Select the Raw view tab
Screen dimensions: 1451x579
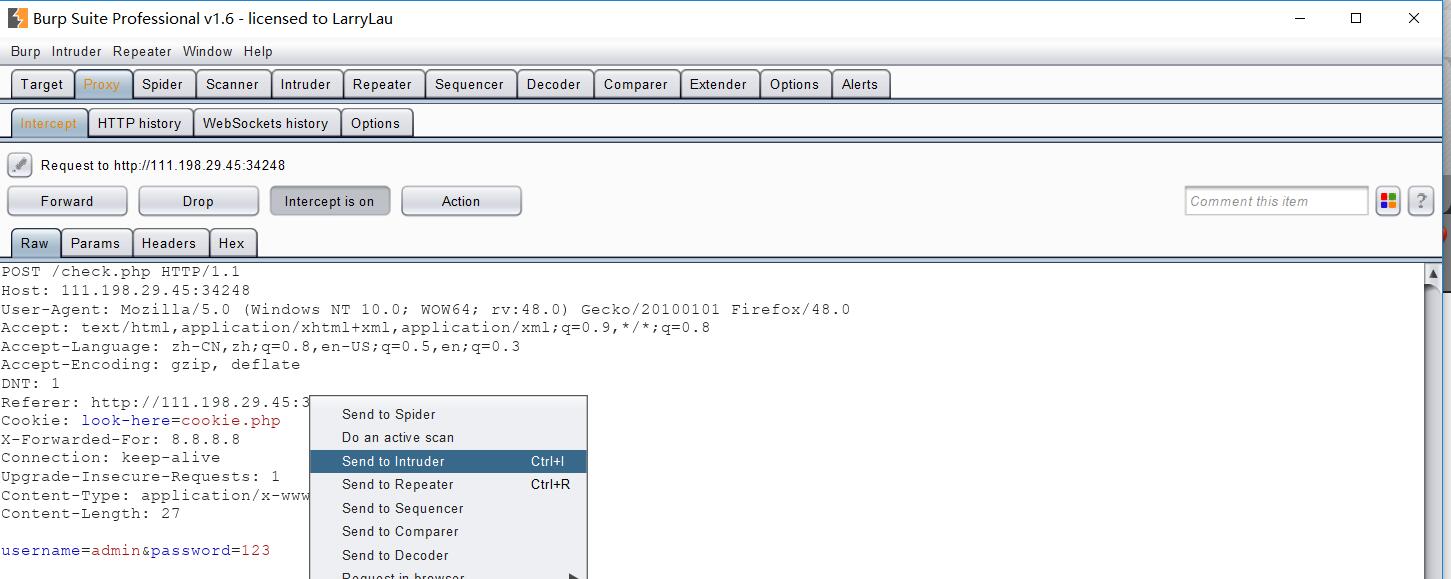[x=35, y=243]
